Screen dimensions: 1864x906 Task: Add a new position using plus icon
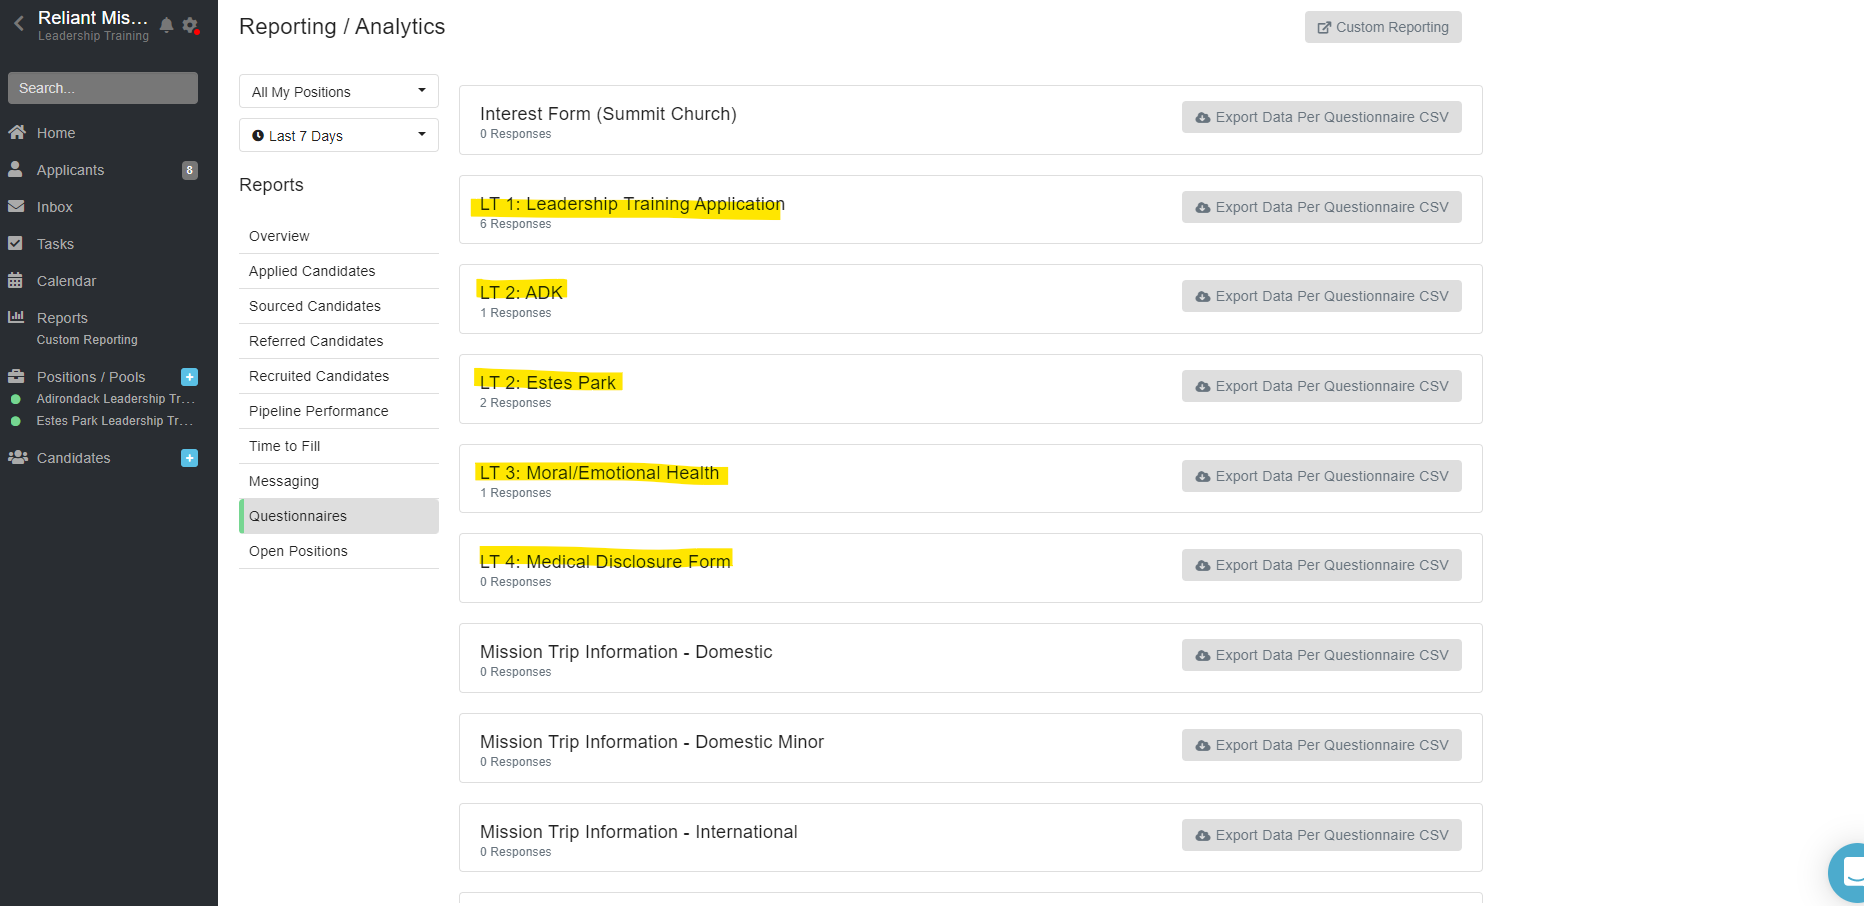pyautogui.click(x=189, y=377)
